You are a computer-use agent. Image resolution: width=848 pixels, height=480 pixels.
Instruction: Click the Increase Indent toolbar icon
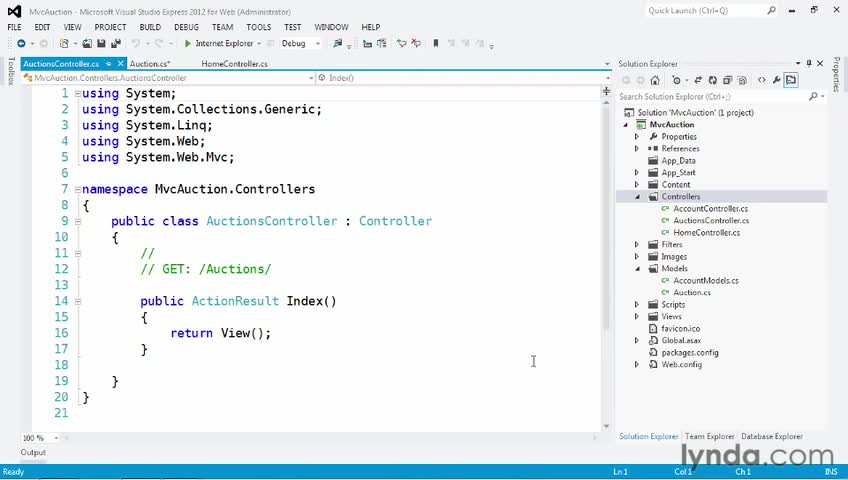[382, 43]
